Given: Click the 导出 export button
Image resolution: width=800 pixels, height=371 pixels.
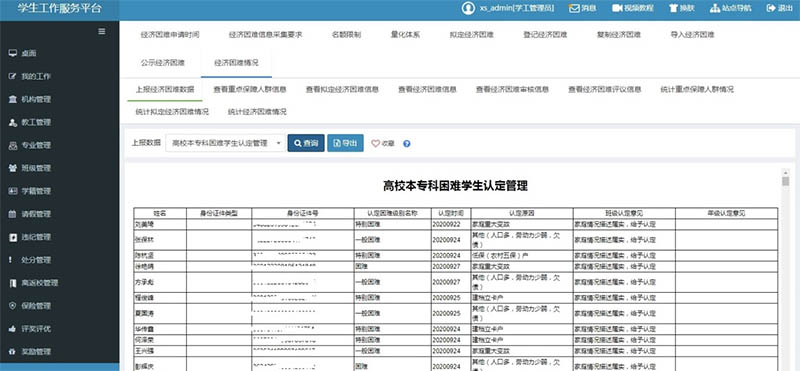Looking at the screenshot, I should [x=345, y=143].
